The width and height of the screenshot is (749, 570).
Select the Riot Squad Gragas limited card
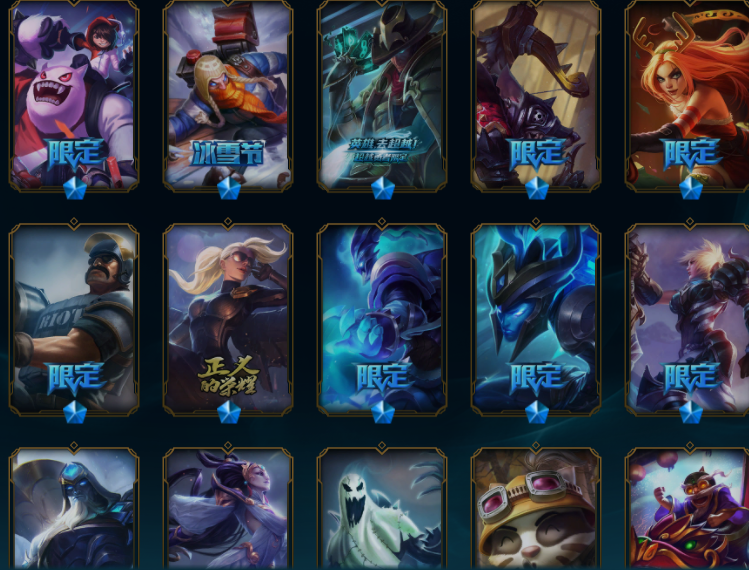point(74,319)
